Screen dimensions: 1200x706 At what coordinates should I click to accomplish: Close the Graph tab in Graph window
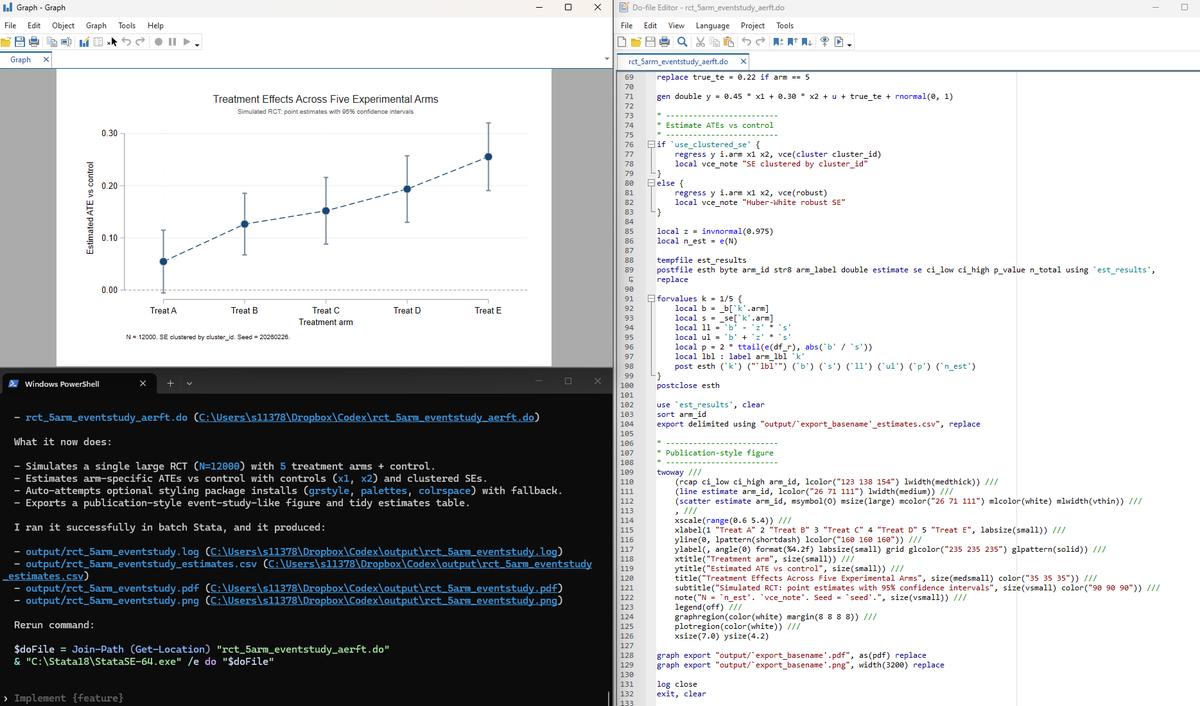point(46,60)
